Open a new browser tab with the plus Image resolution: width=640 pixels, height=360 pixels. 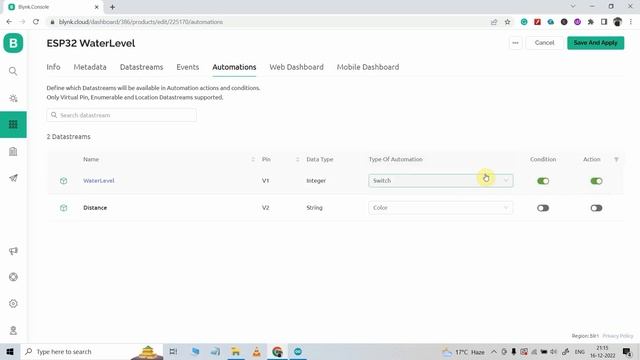(112, 7)
